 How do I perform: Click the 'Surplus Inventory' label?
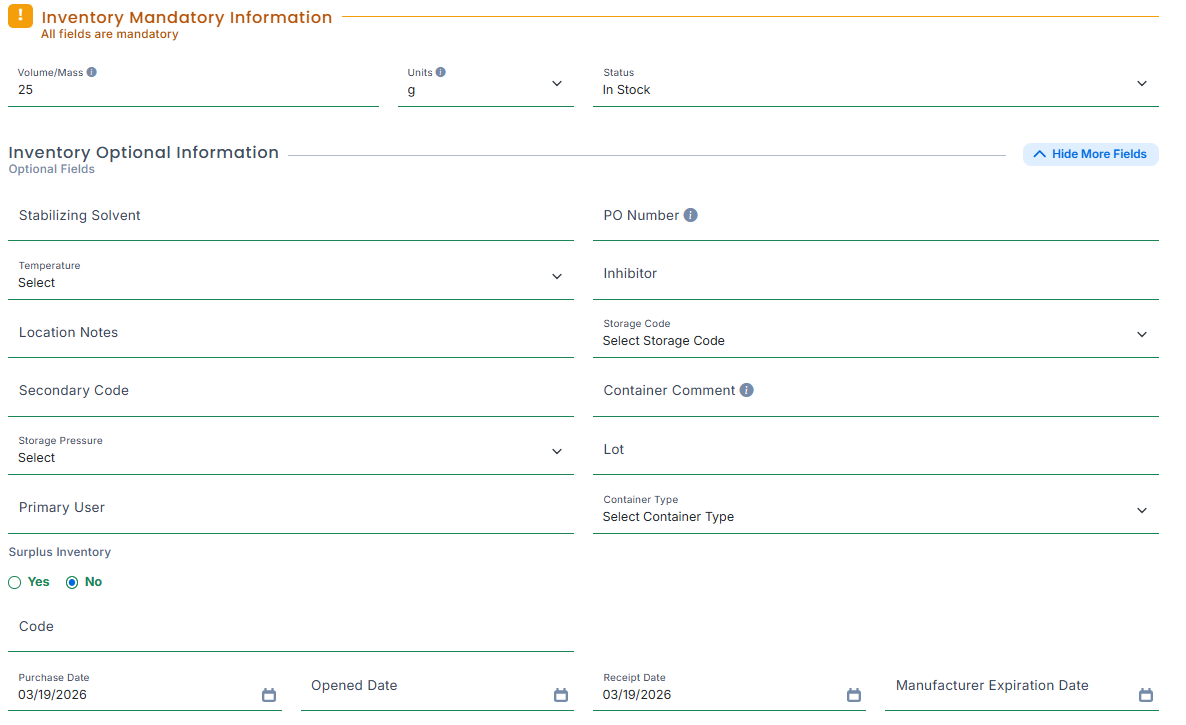click(60, 552)
